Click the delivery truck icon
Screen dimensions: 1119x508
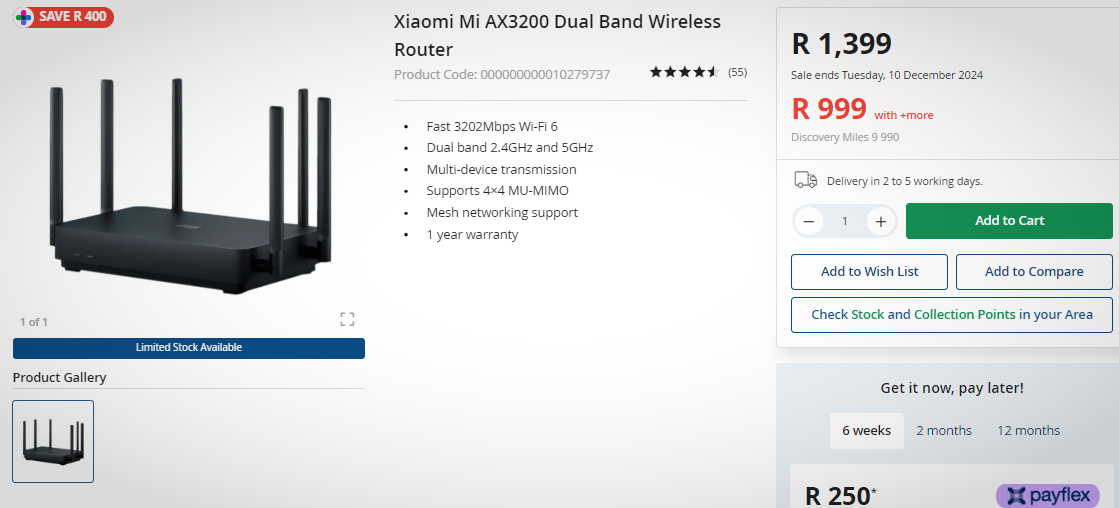(805, 180)
